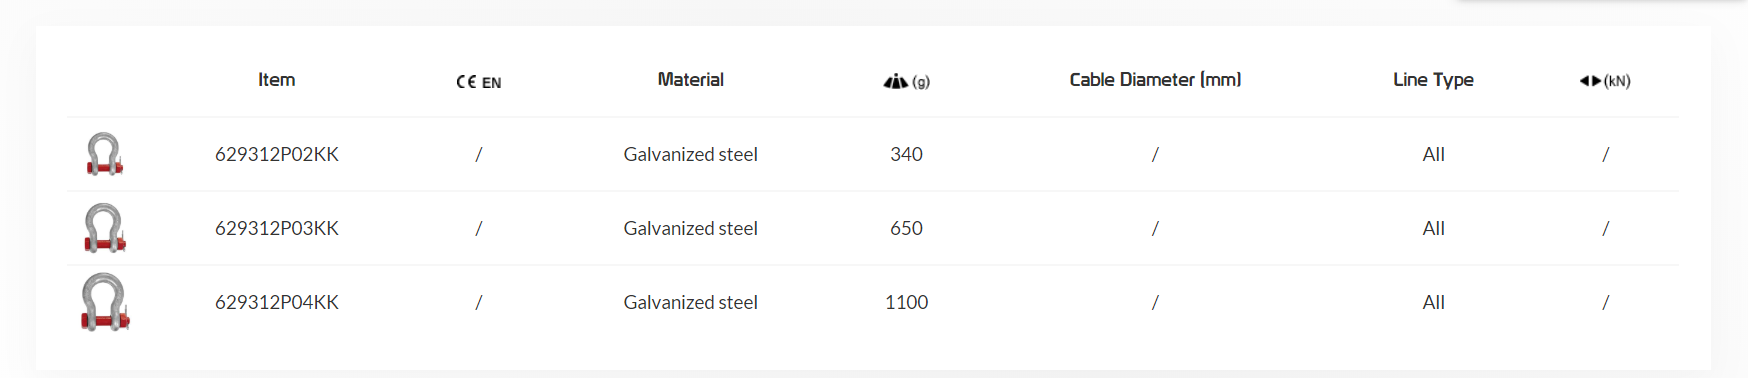The height and width of the screenshot is (378, 1748).
Task: Click the Cable Diameter (mm) column header
Action: [1155, 79]
